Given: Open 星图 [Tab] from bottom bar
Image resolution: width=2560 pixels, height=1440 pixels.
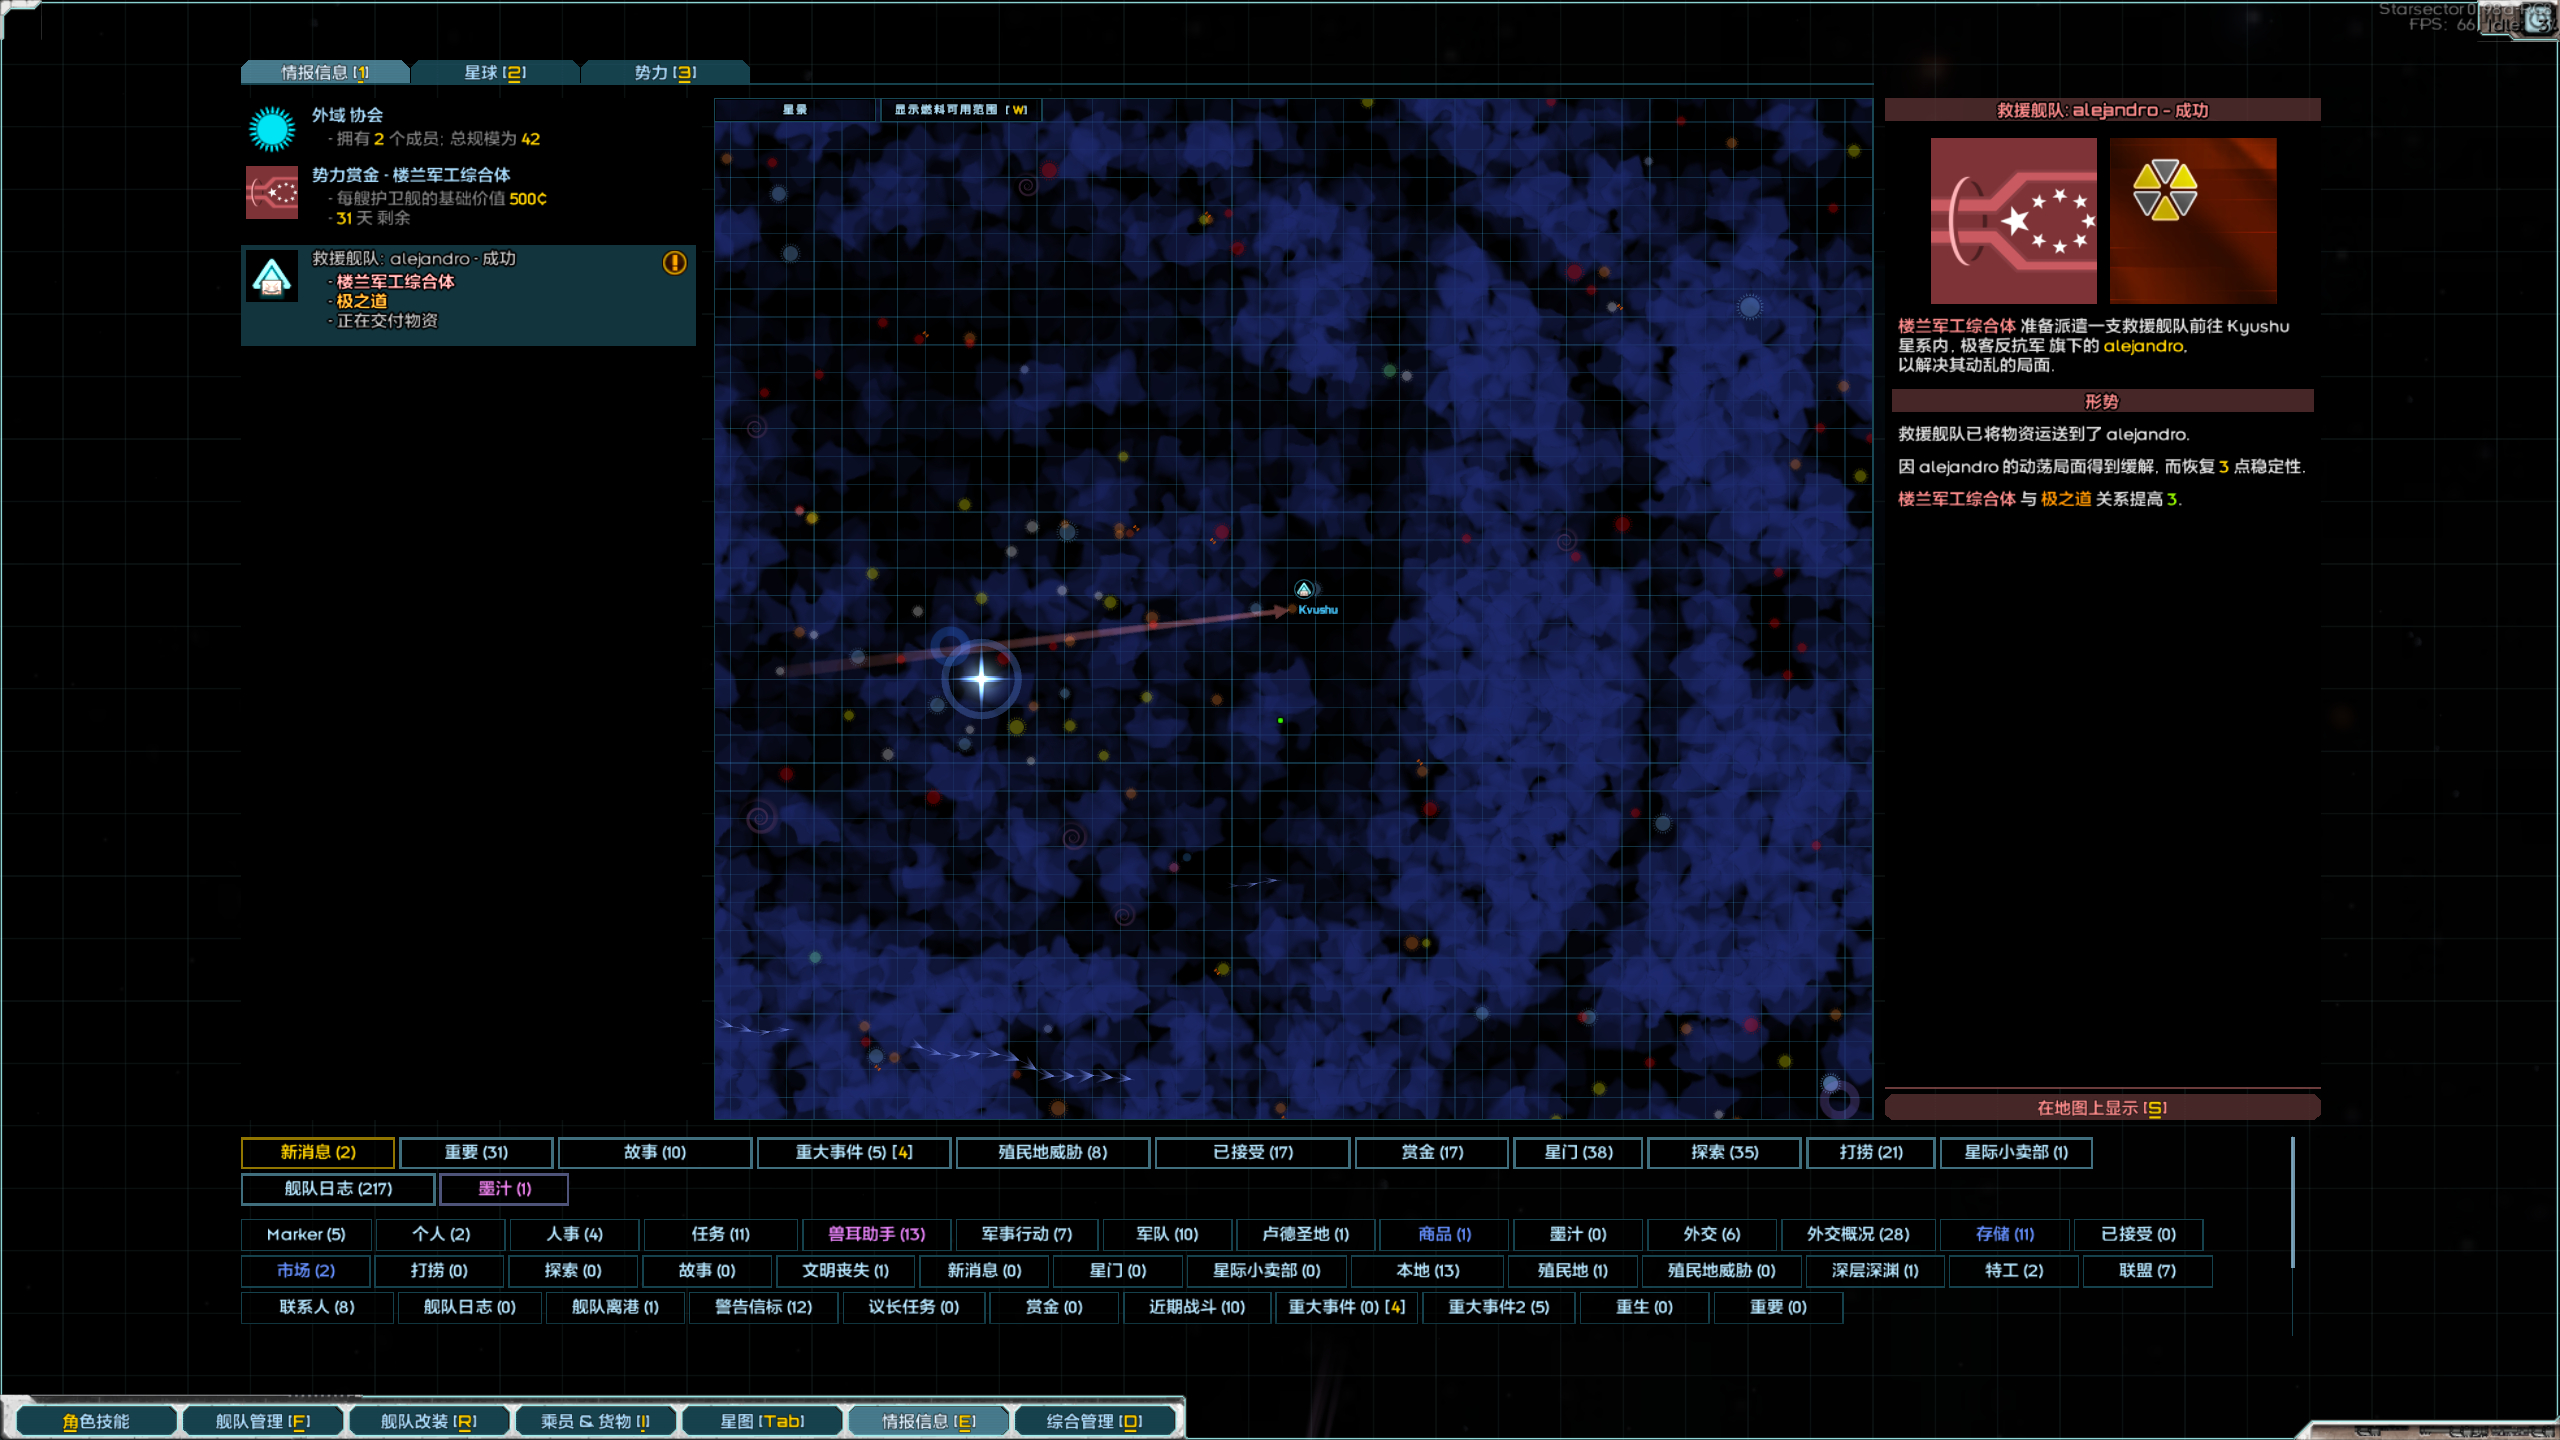Looking at the screenshot, I should tap(762, 1421).
